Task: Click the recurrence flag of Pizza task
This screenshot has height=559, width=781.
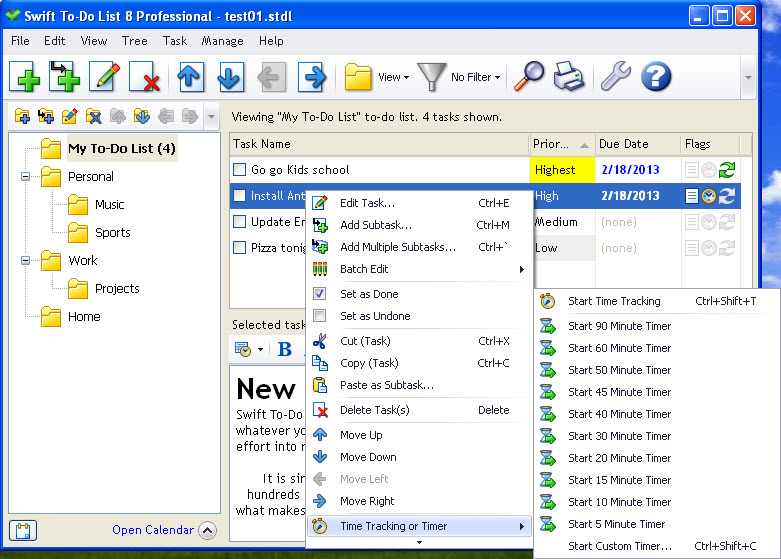Action: pos(727,248)
